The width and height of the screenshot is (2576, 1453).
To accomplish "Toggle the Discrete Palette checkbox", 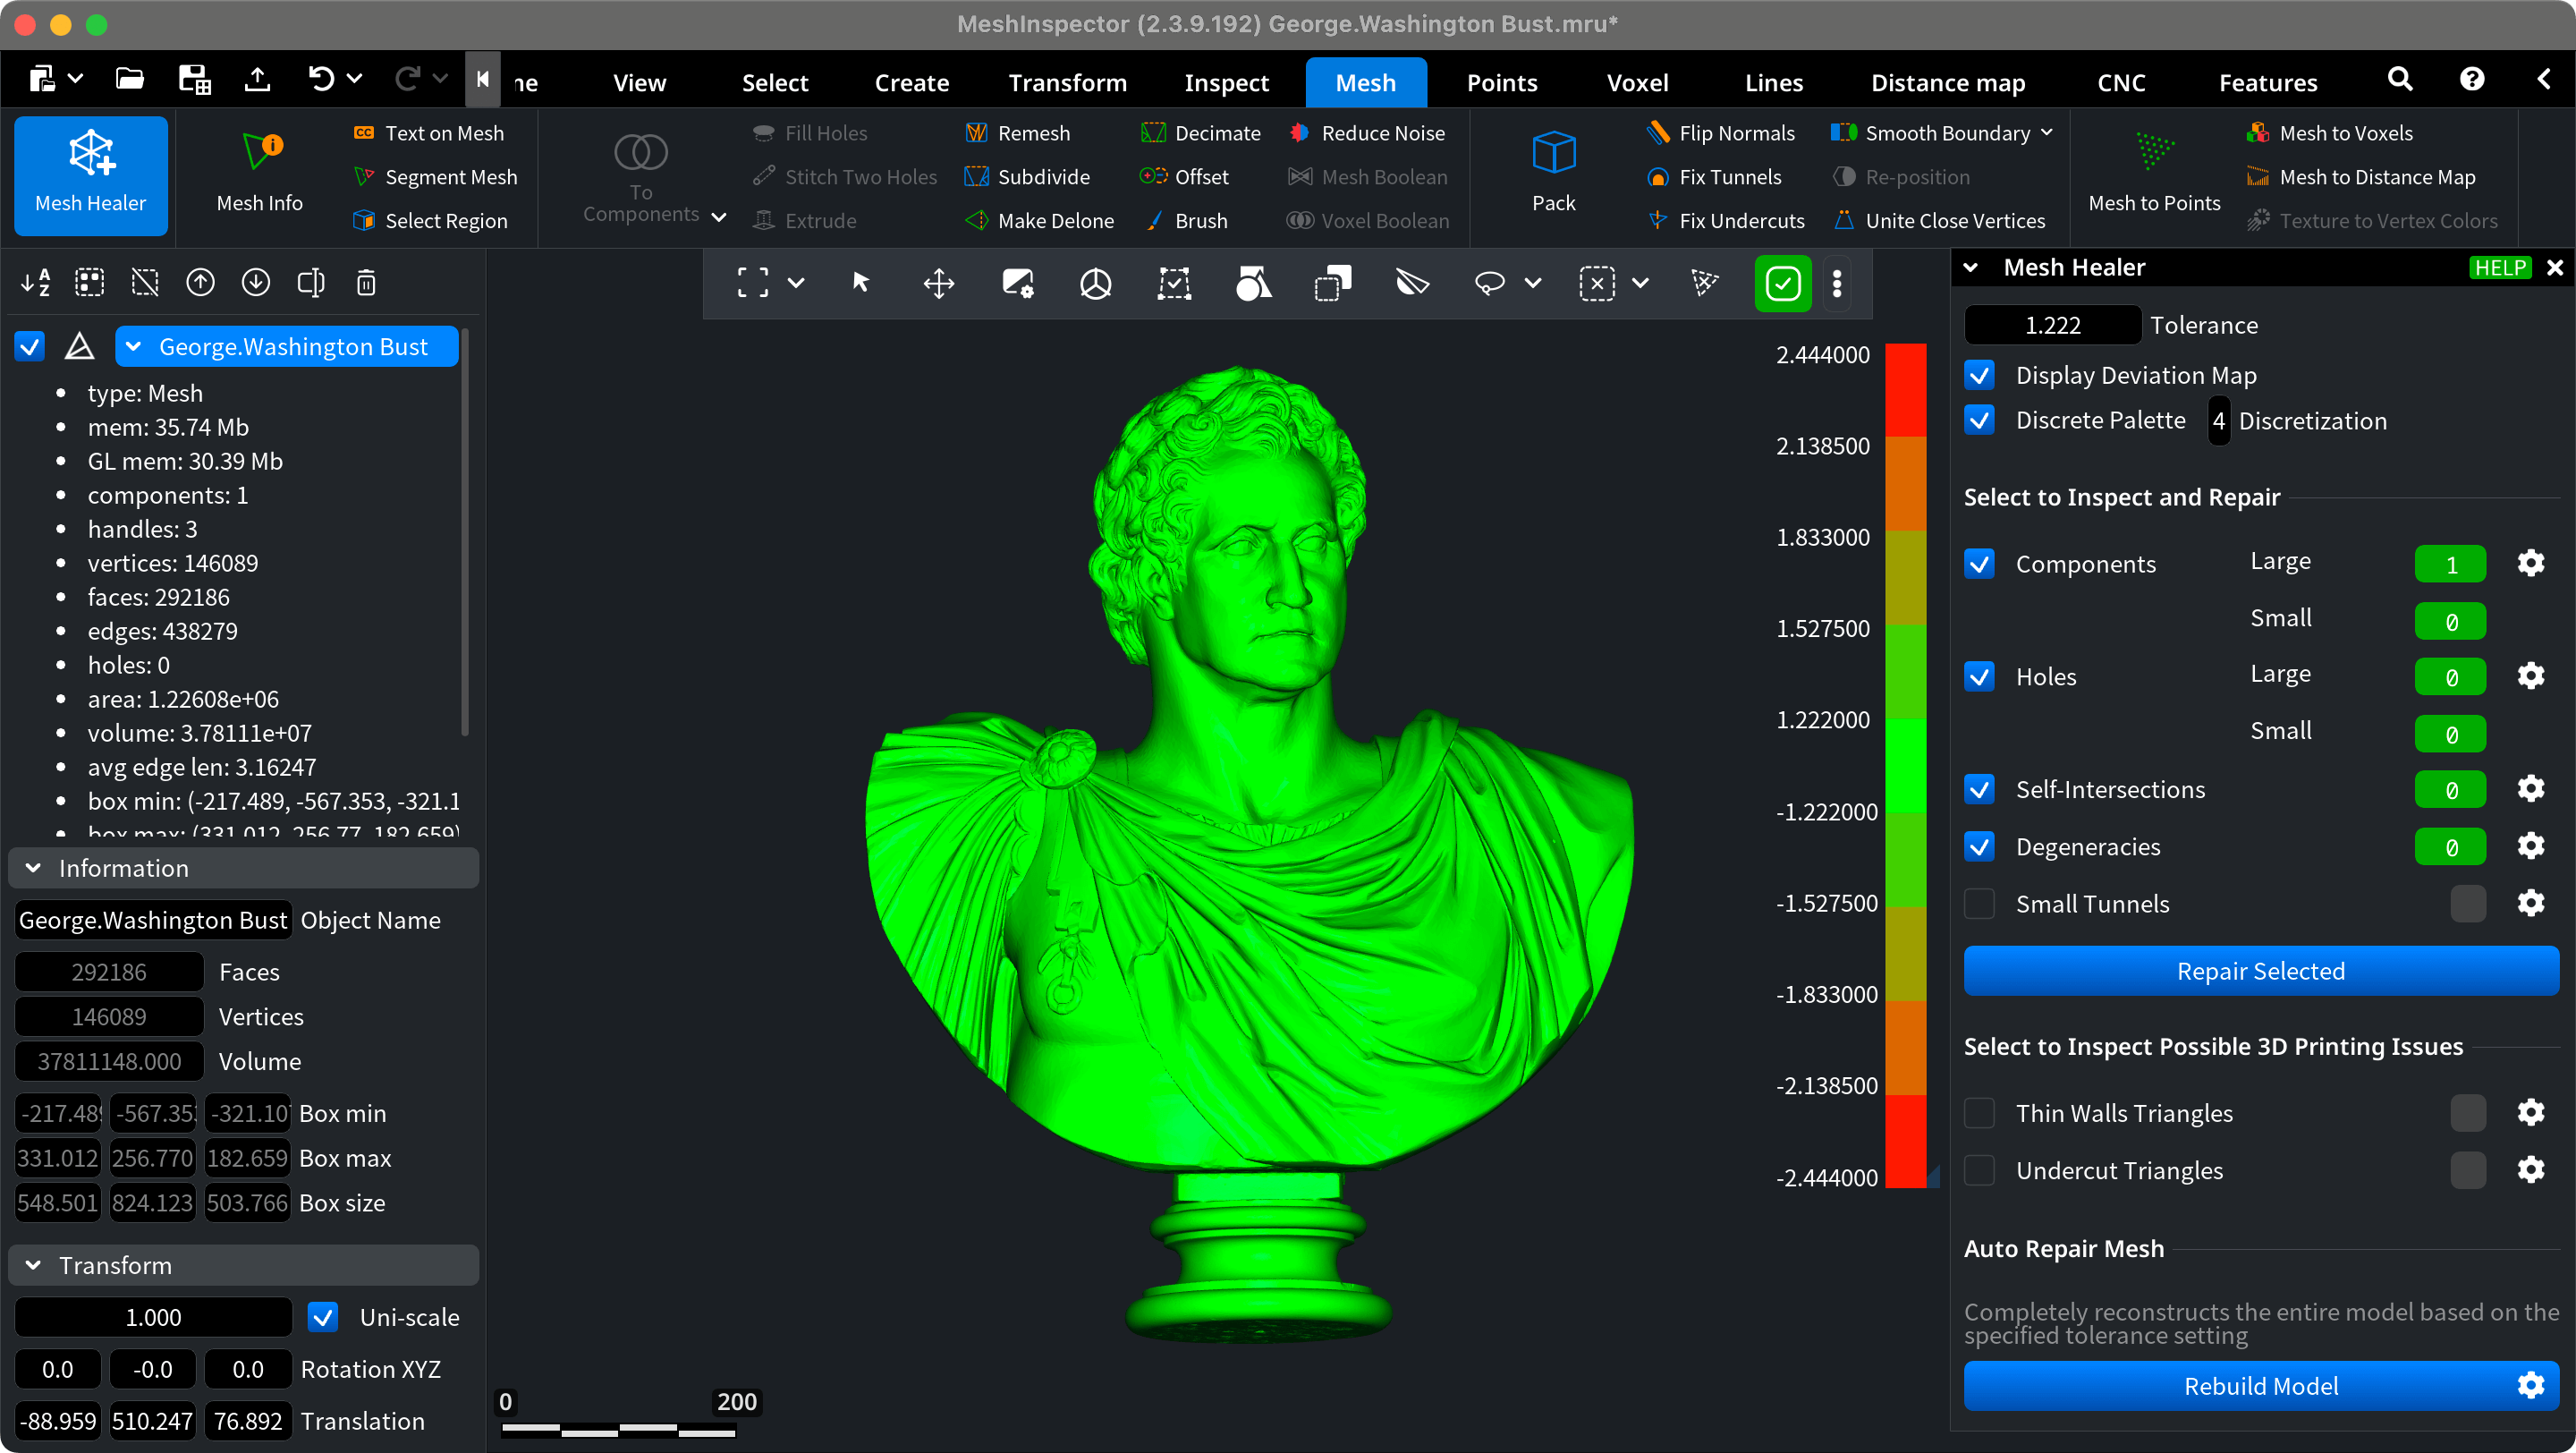I will [1981, 420].
